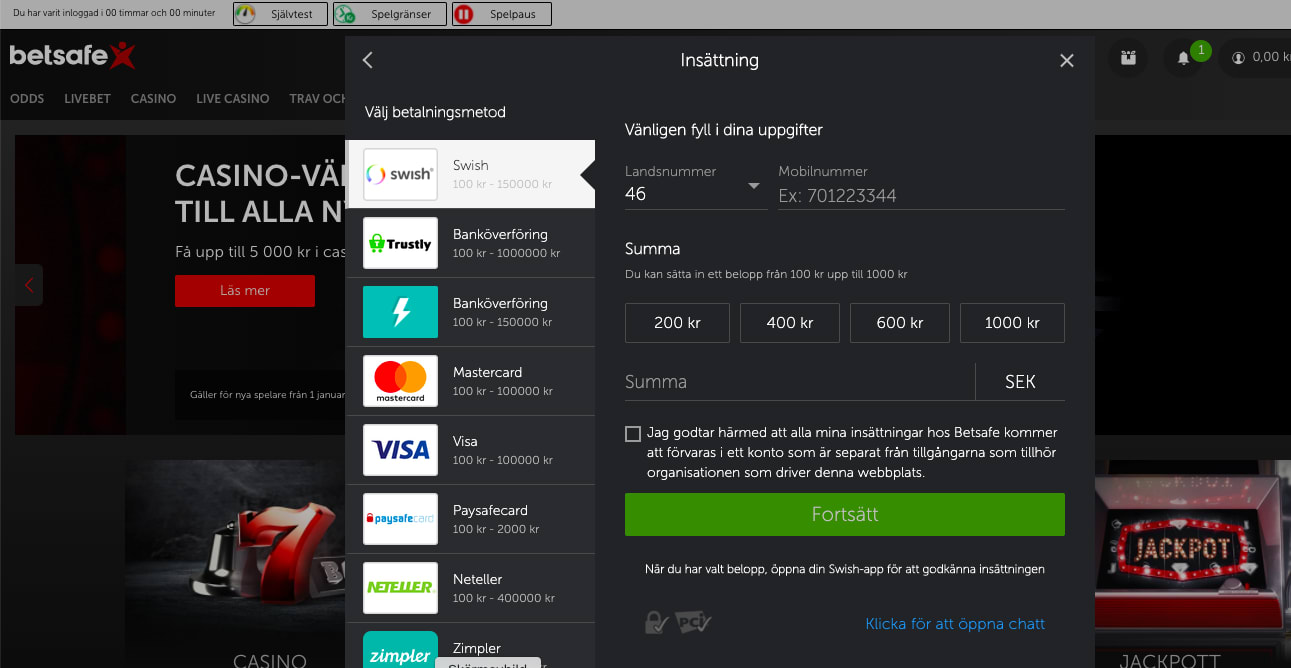Click the Spelgränser green icon
This screenshot has height=668, width=1291.
click(x=345, y=14)
